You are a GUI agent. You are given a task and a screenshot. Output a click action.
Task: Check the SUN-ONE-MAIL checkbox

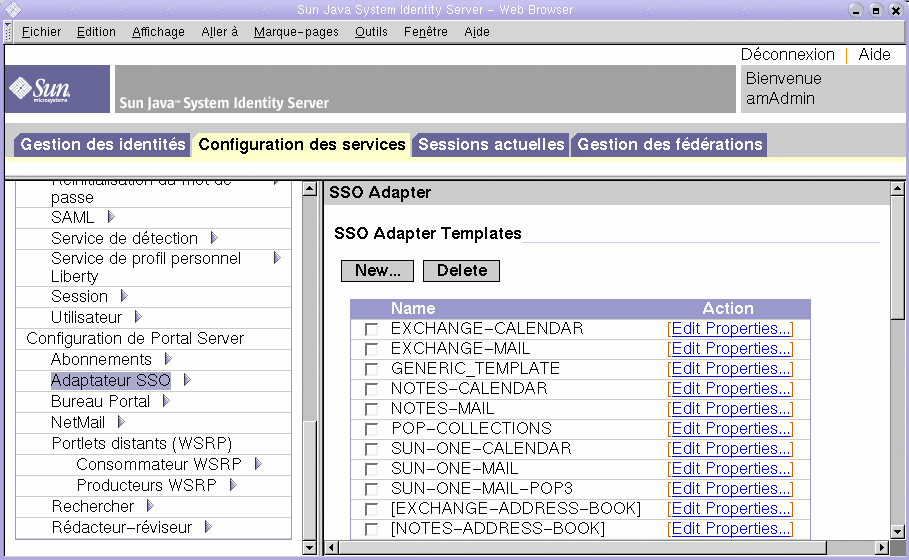pyautogui.click(x=371, y=469)
